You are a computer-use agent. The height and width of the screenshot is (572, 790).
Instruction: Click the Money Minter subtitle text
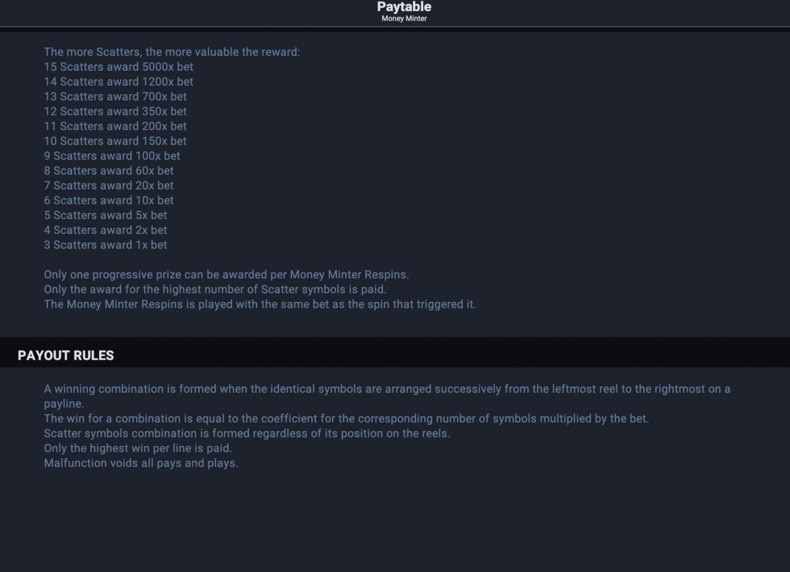[x=404, y=19]
